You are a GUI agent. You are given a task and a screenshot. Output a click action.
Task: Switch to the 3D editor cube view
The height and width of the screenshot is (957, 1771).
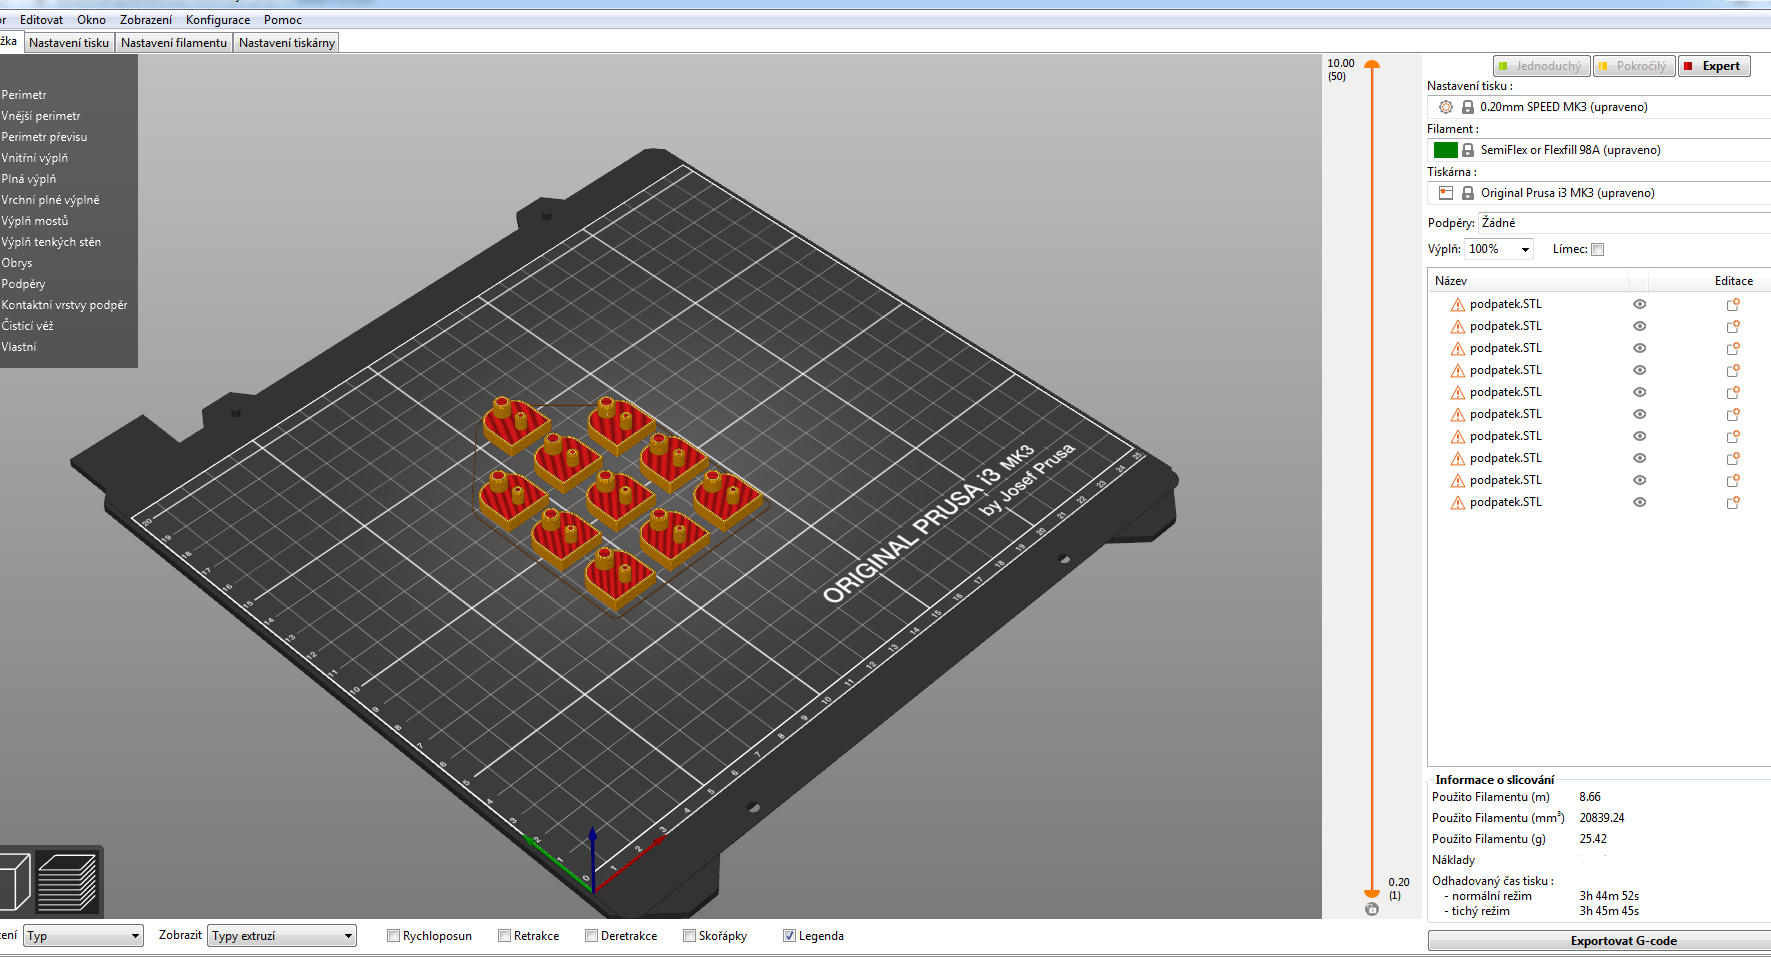14,882
